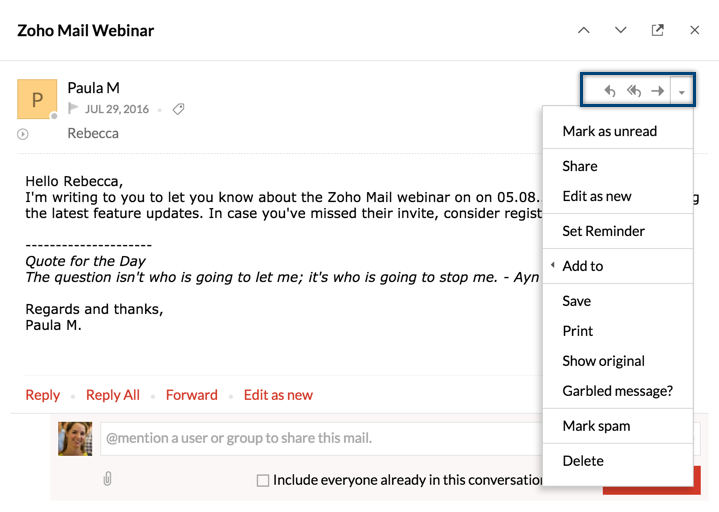This screenshot has width=719, height=512.
Task: Expand the Add to submenu
Action: (583, 266)
